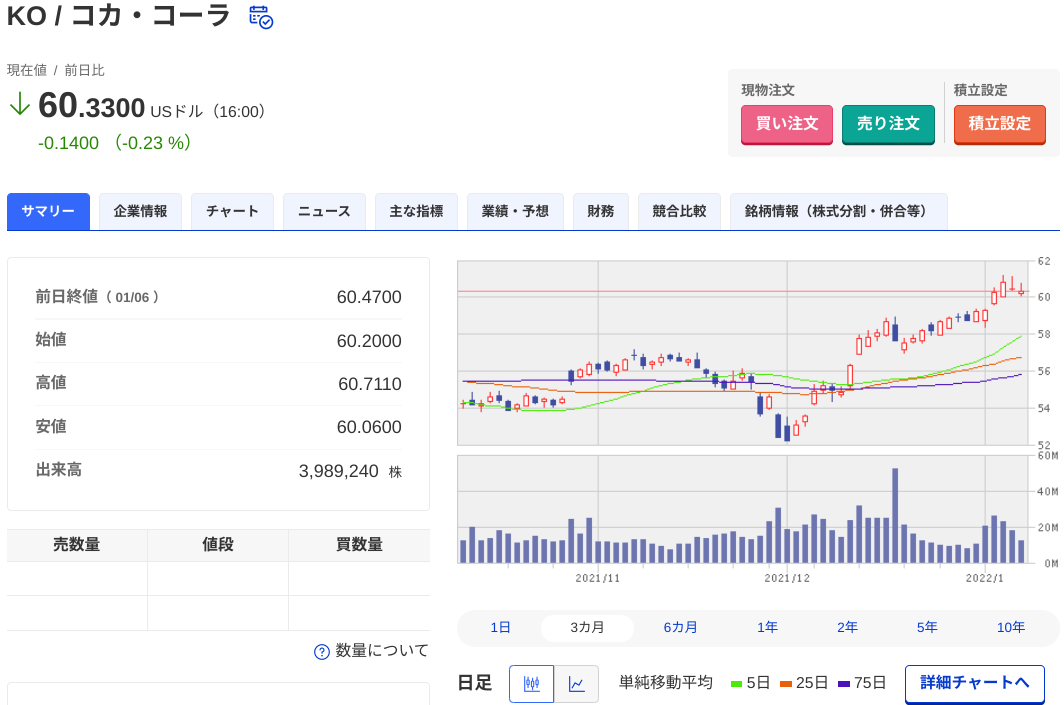
Task: Click the 出来高 value 3,989,240
Action: (339, 472)
